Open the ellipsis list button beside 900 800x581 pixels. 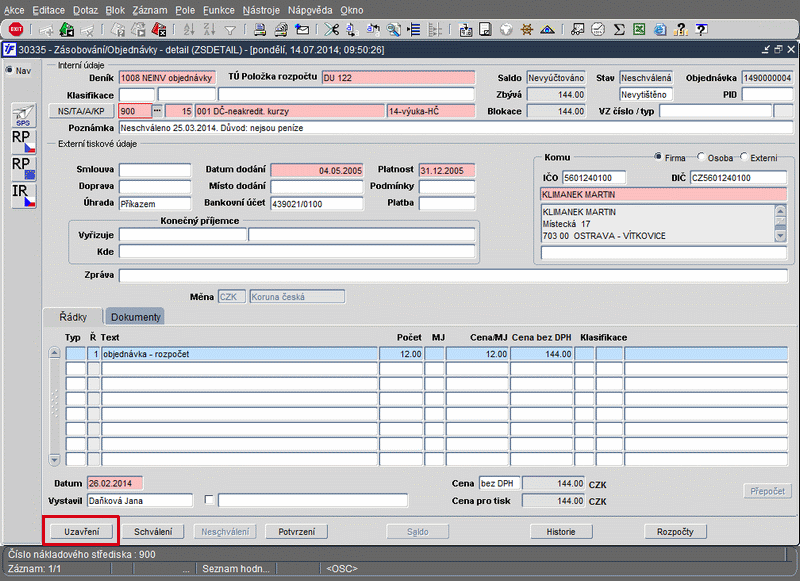coord(157,111)
